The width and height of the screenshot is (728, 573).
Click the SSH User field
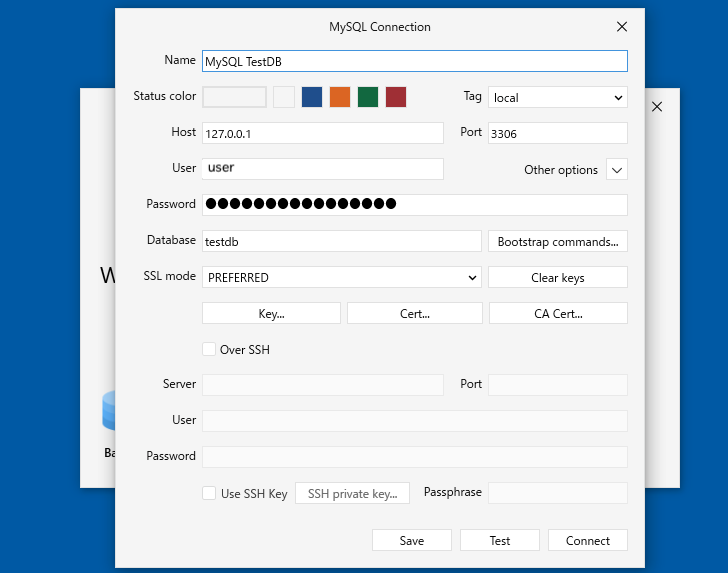point(415,421)
